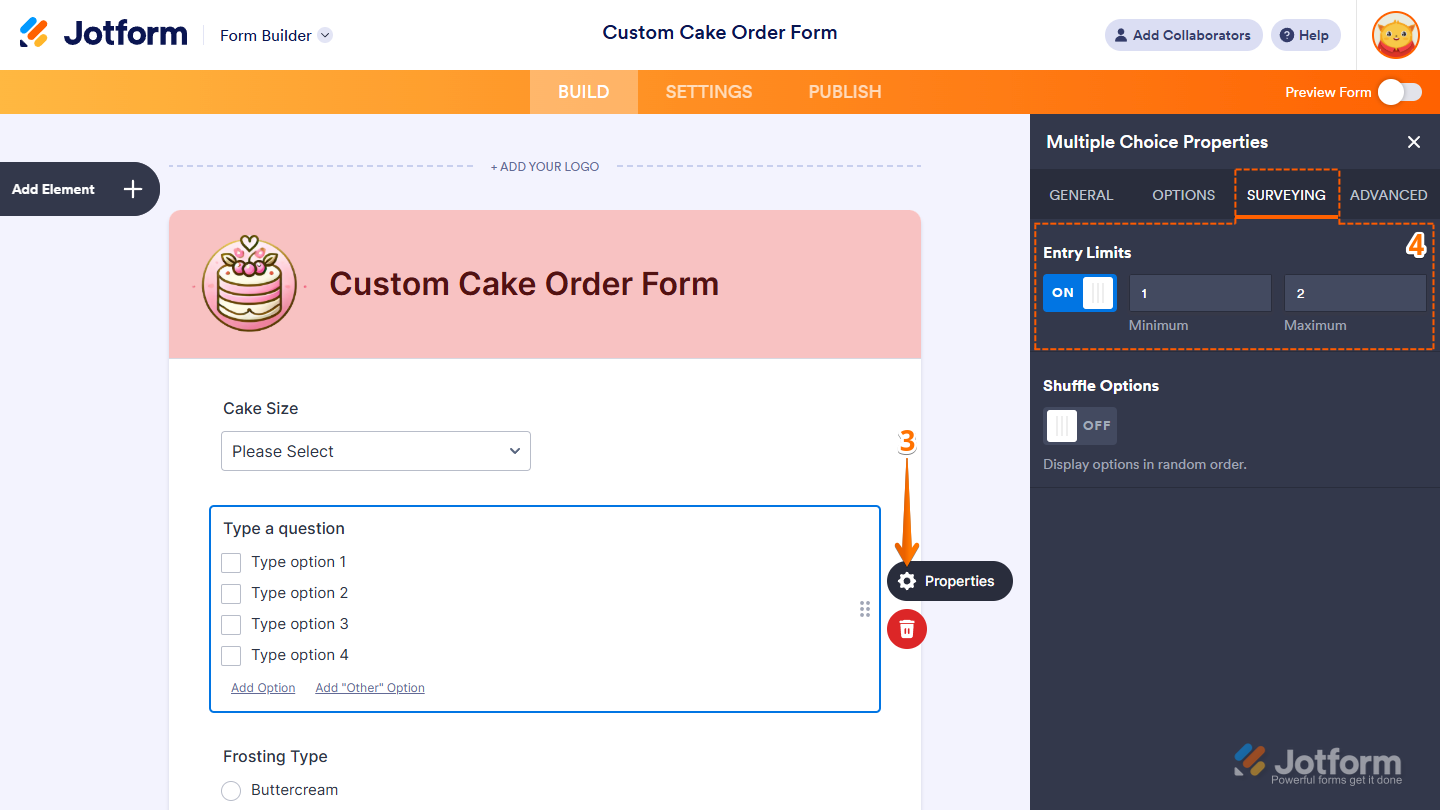Click the Add Element plus icon
Viewport: 1440px width, 810px height.
coord(133,189)
